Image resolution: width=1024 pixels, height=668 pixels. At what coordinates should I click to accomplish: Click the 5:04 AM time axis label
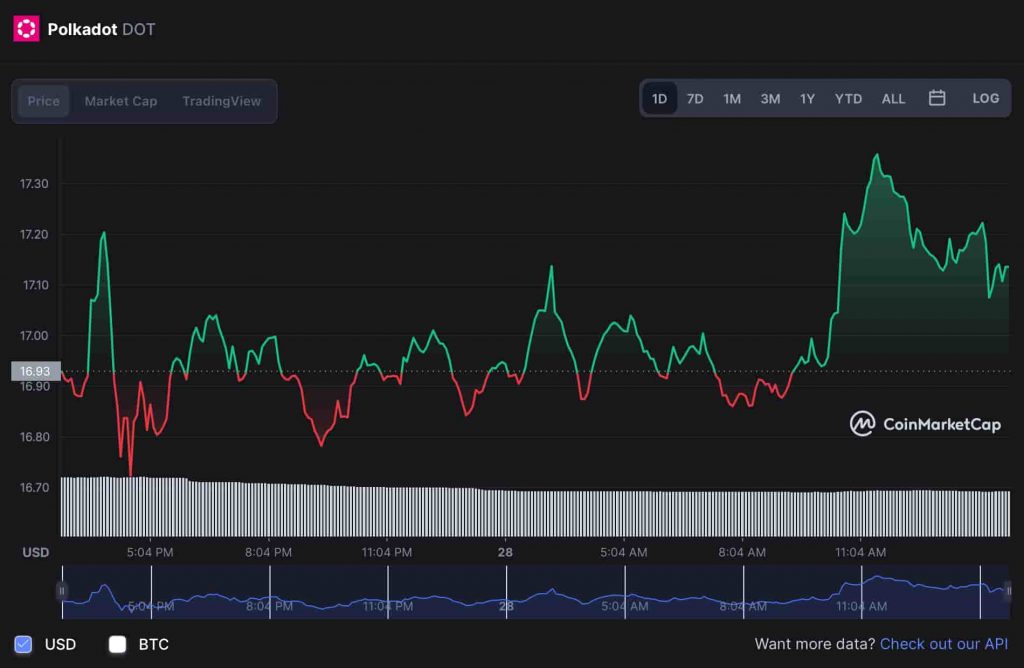[x=624, y=552]
